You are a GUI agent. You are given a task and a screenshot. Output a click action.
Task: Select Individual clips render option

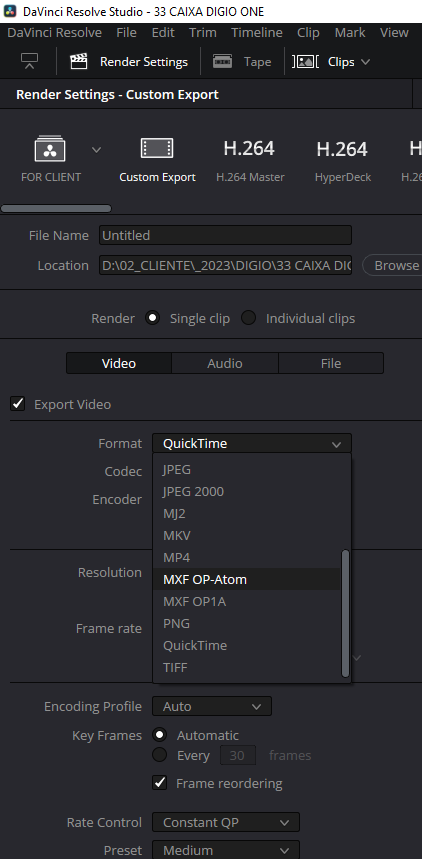[x=248, y=318]
